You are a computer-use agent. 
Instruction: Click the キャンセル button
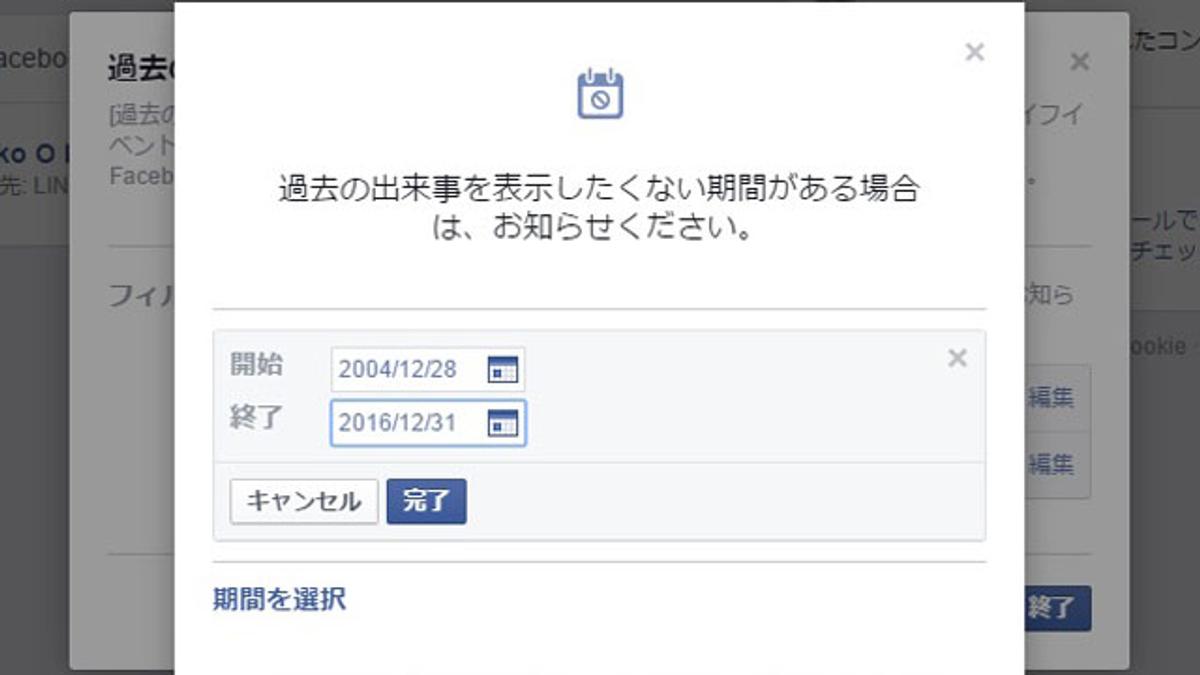point(304,502)
